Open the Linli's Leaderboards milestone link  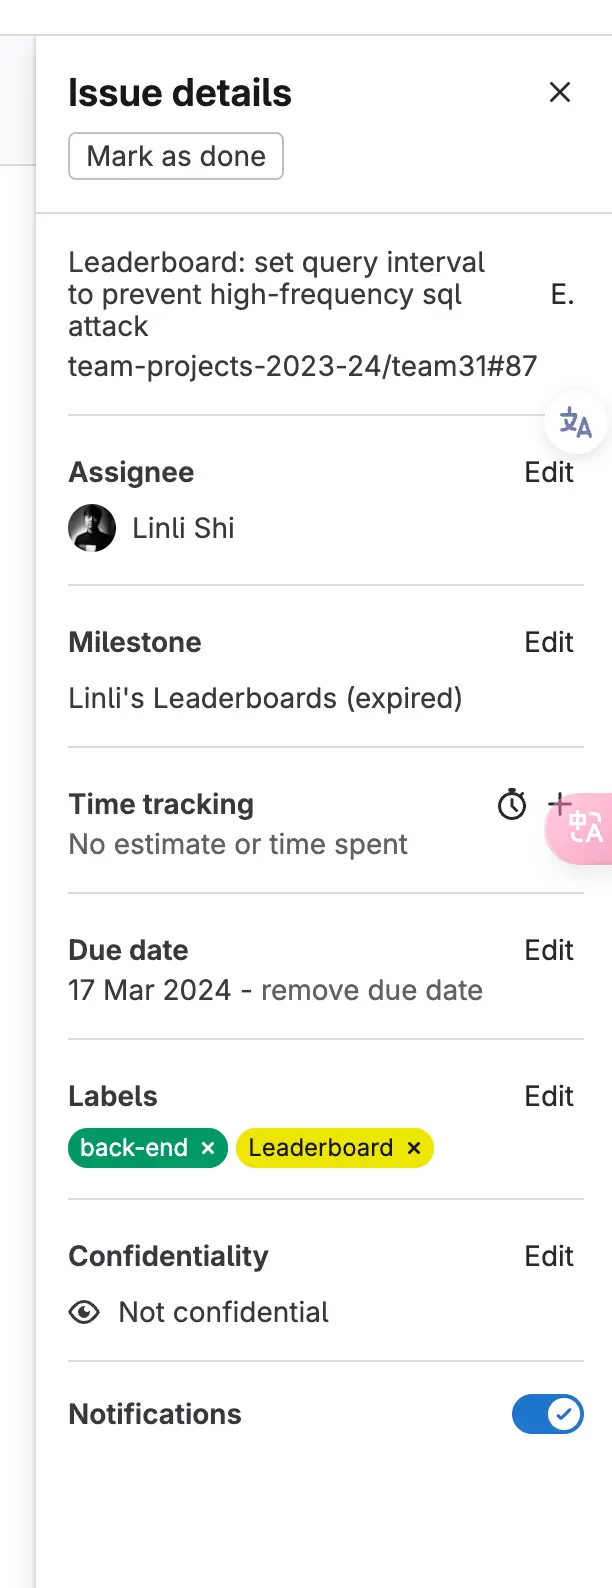click(265, 698)
